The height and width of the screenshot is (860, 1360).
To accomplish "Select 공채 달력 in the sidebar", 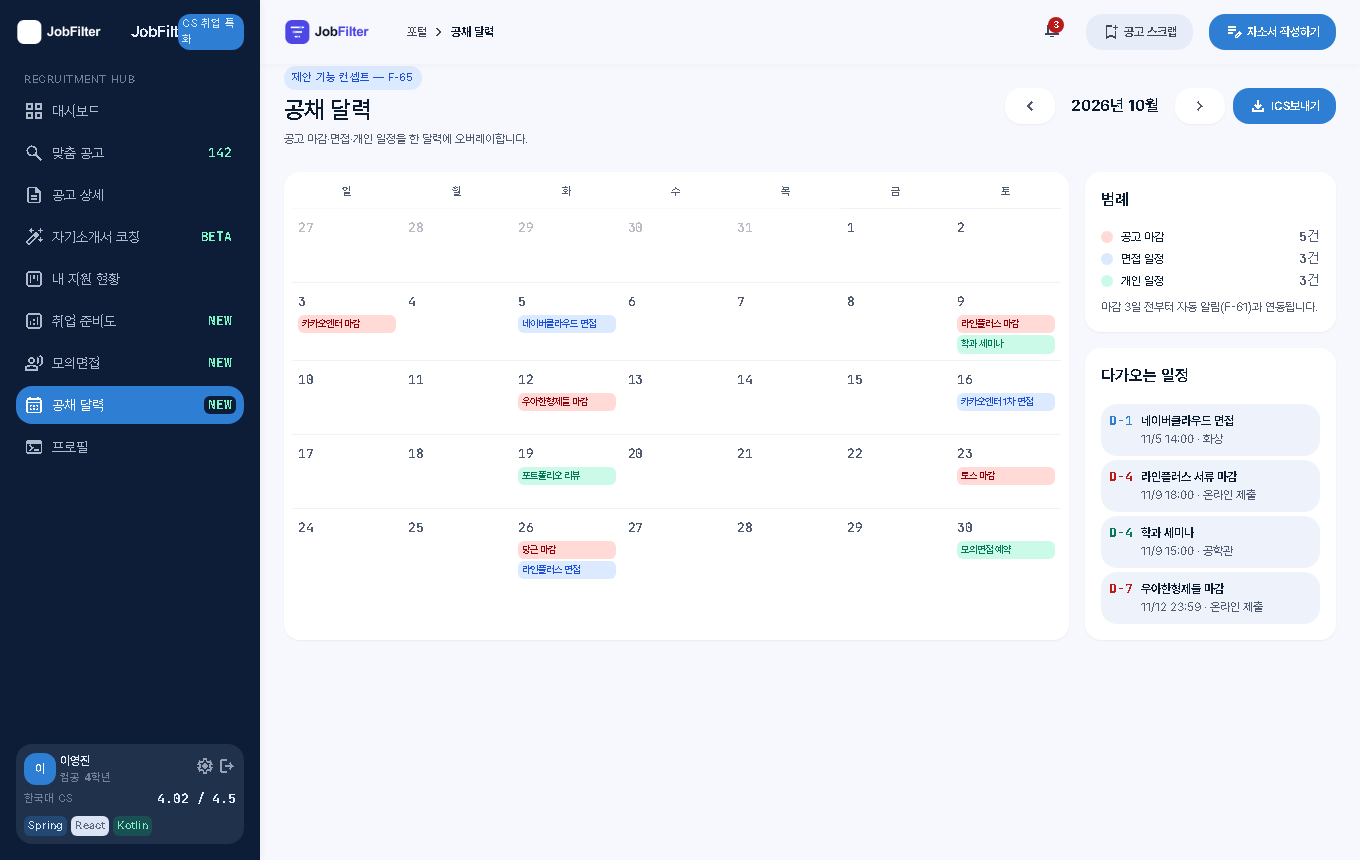I will (x=130, y=405).
